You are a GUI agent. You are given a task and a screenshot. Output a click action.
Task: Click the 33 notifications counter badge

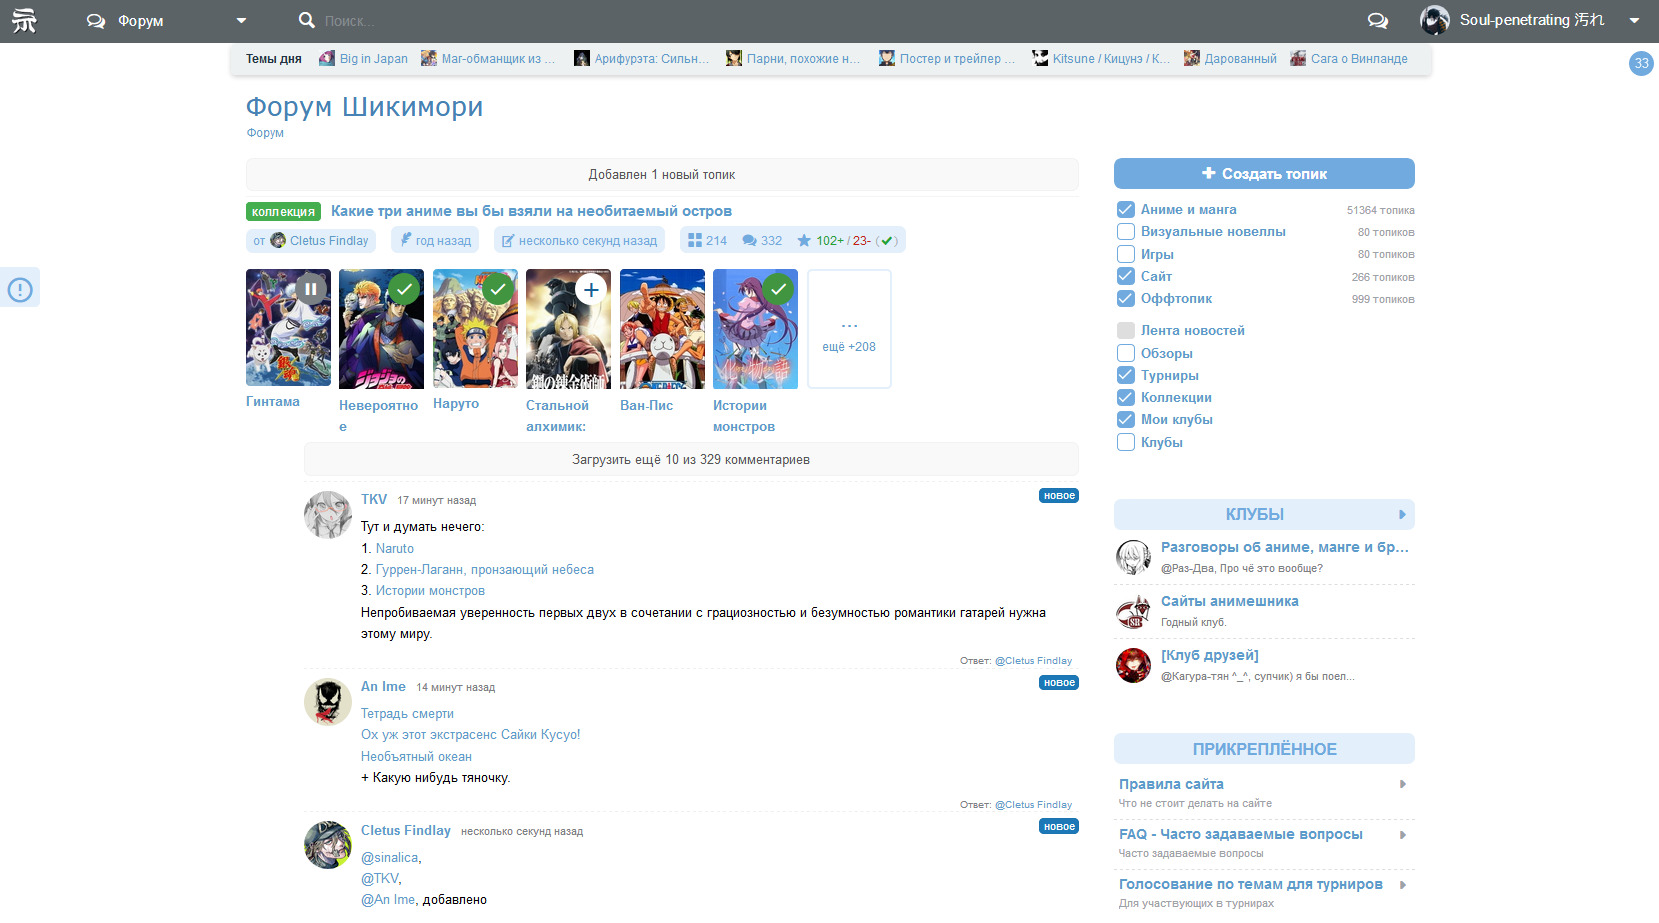1641,63
